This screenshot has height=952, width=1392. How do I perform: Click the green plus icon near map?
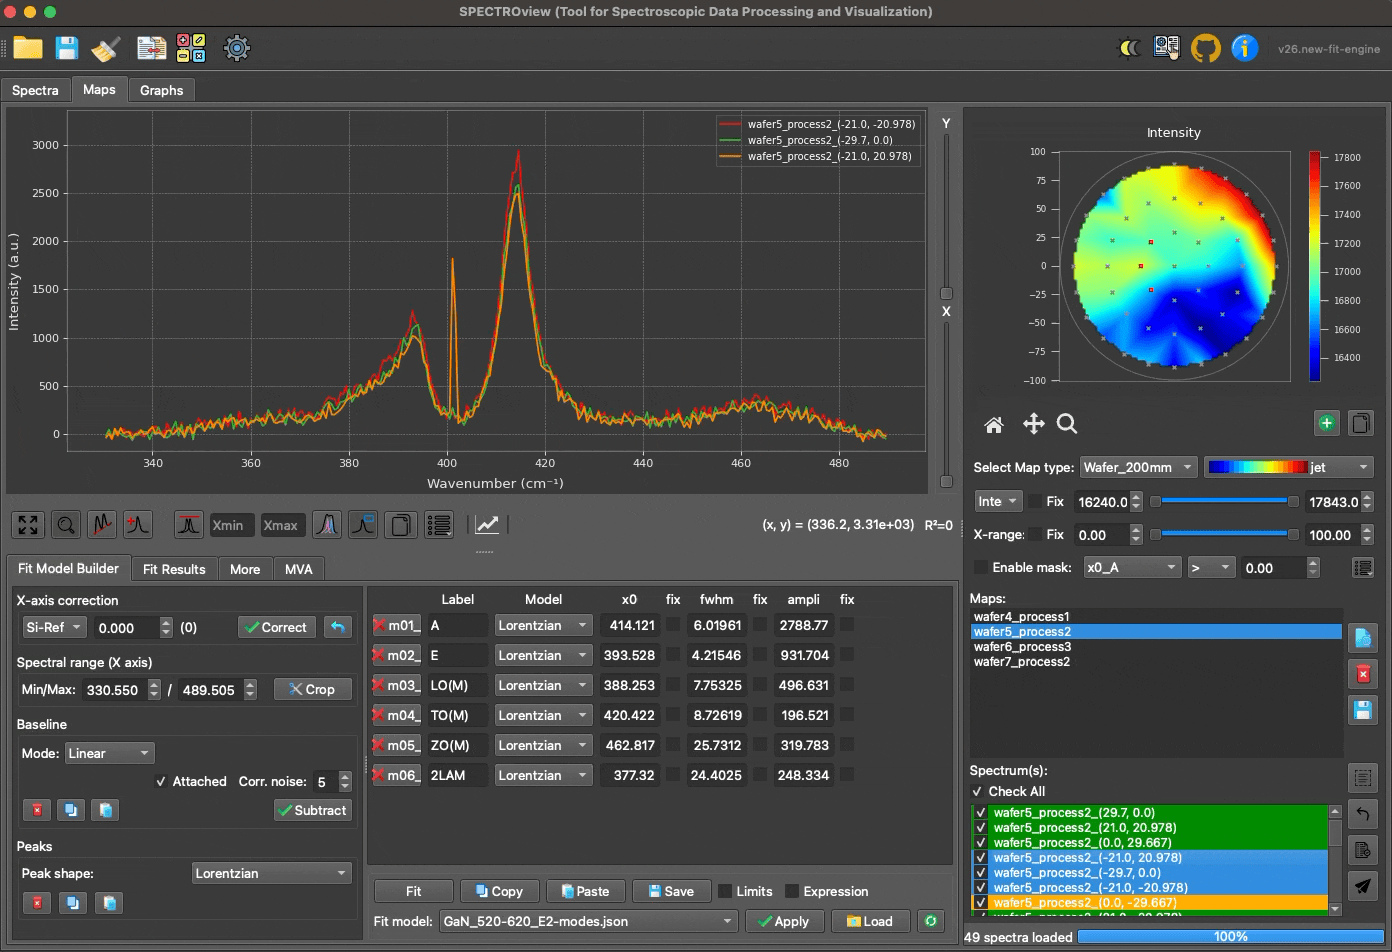tap(1326, 423)
